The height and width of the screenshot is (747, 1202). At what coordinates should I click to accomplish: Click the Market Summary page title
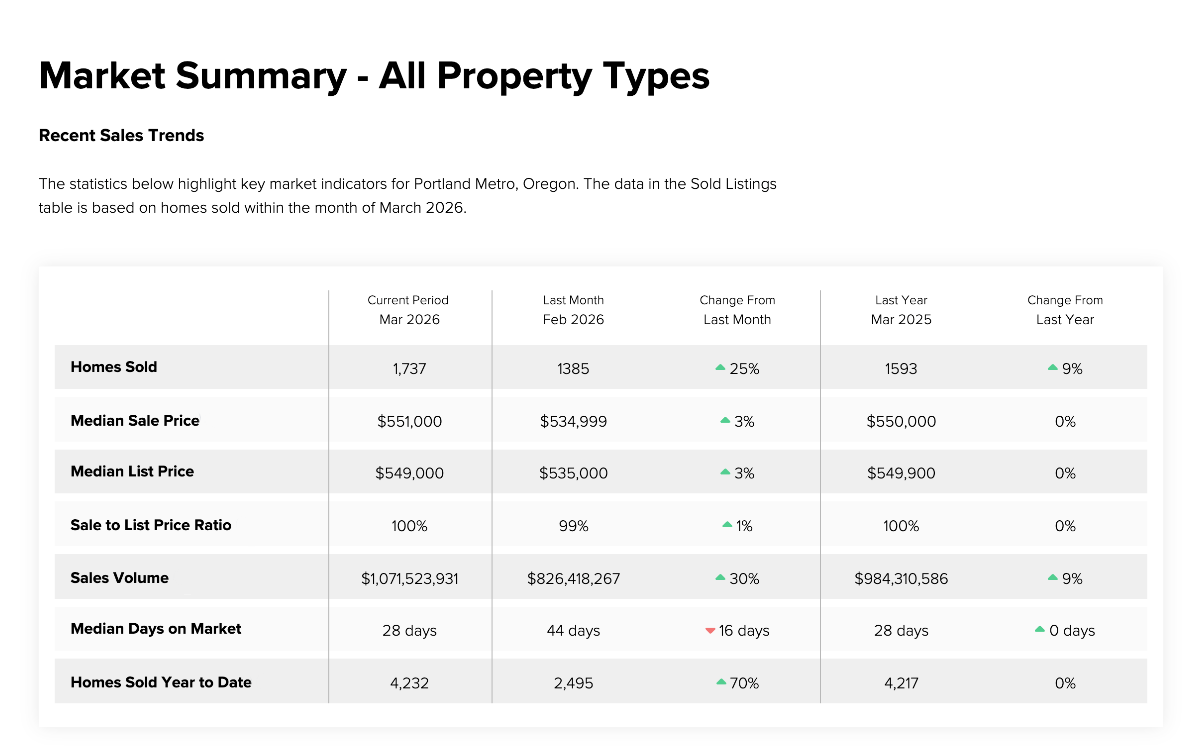click(374, 76)
